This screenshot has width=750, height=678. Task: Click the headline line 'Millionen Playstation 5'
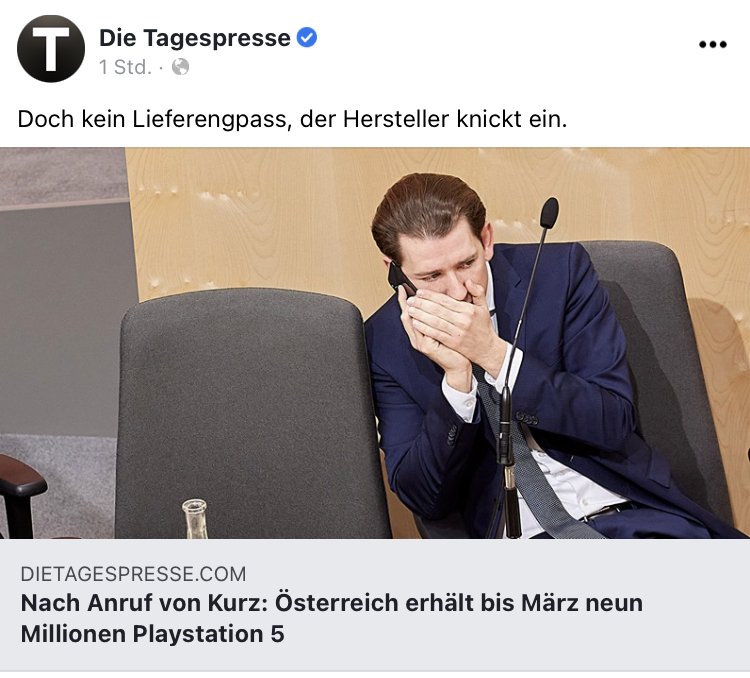[x=153, y=634]
